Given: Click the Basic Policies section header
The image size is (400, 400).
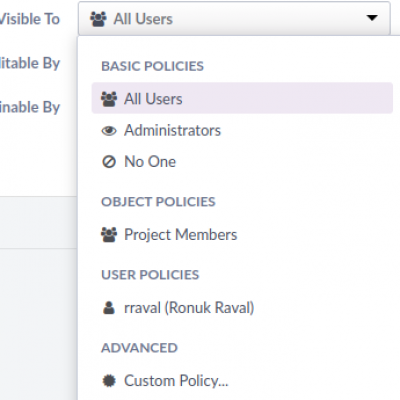Looking at the screenshot, I should (152, 66).
